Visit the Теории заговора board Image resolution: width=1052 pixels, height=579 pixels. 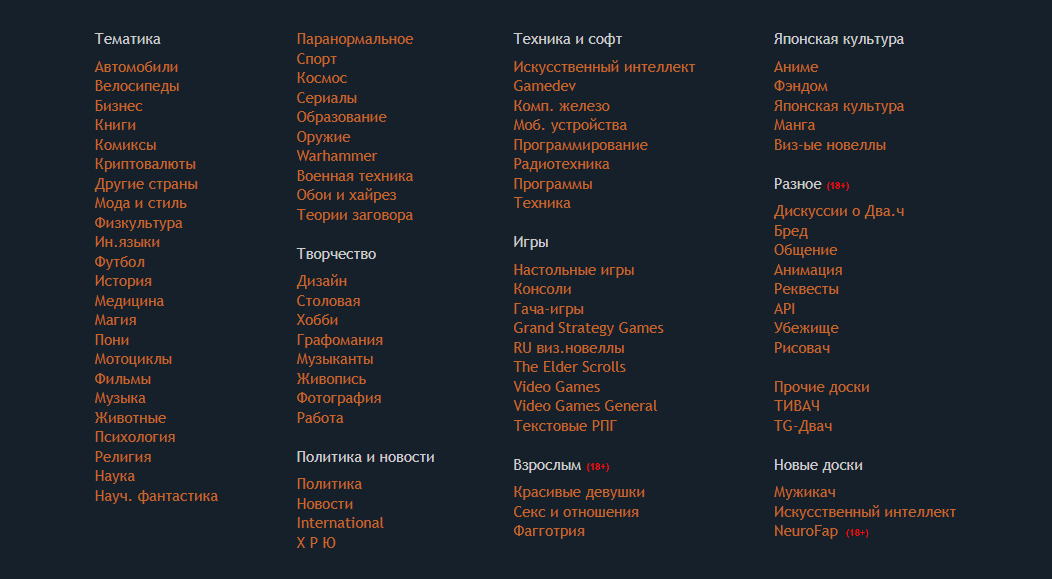click(355, 215)
